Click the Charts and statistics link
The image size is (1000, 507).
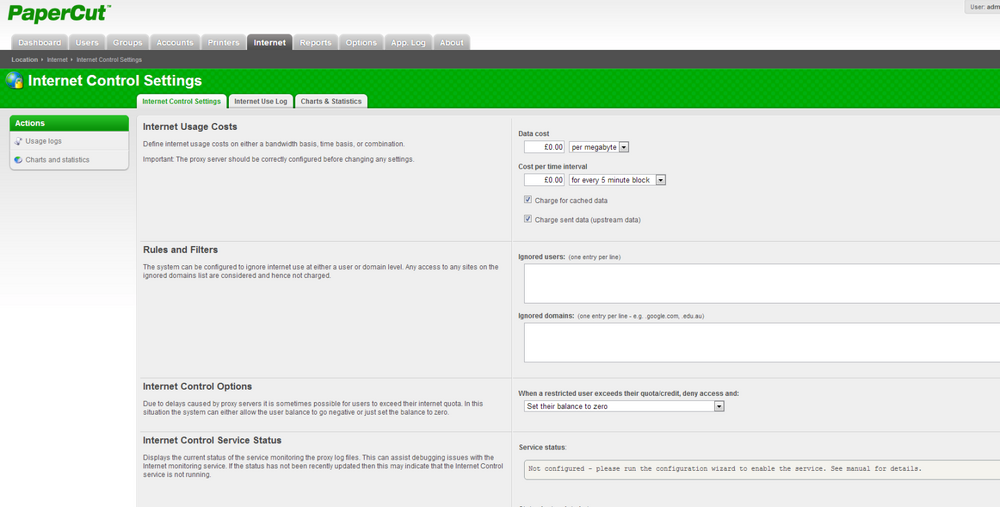coord(57,159)
